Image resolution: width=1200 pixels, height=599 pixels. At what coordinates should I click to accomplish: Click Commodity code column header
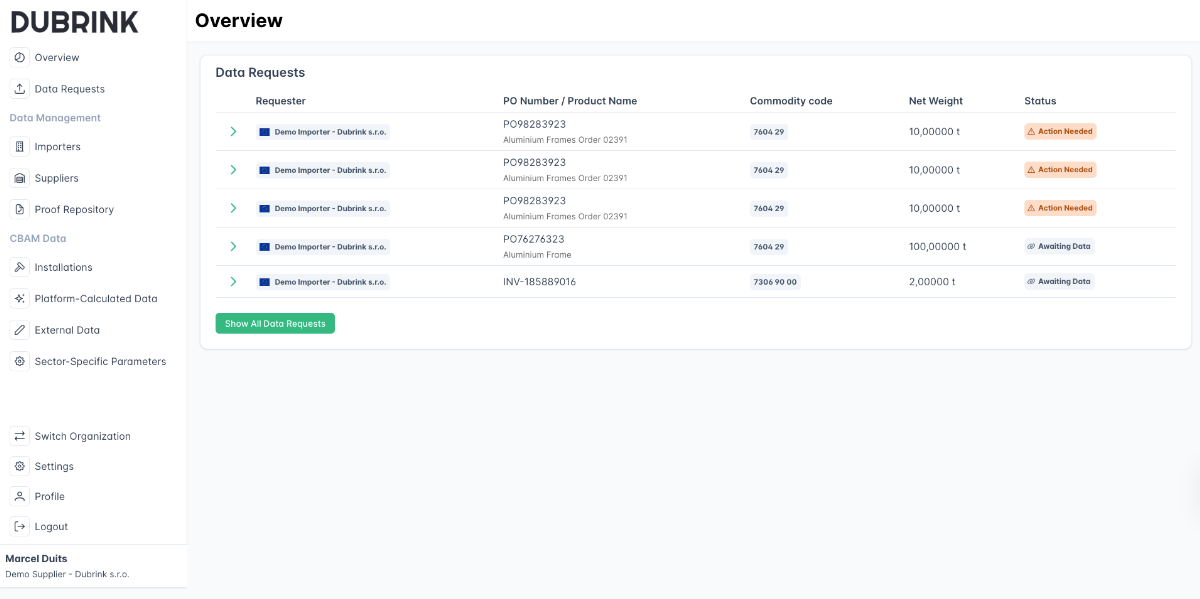[791, 101]
